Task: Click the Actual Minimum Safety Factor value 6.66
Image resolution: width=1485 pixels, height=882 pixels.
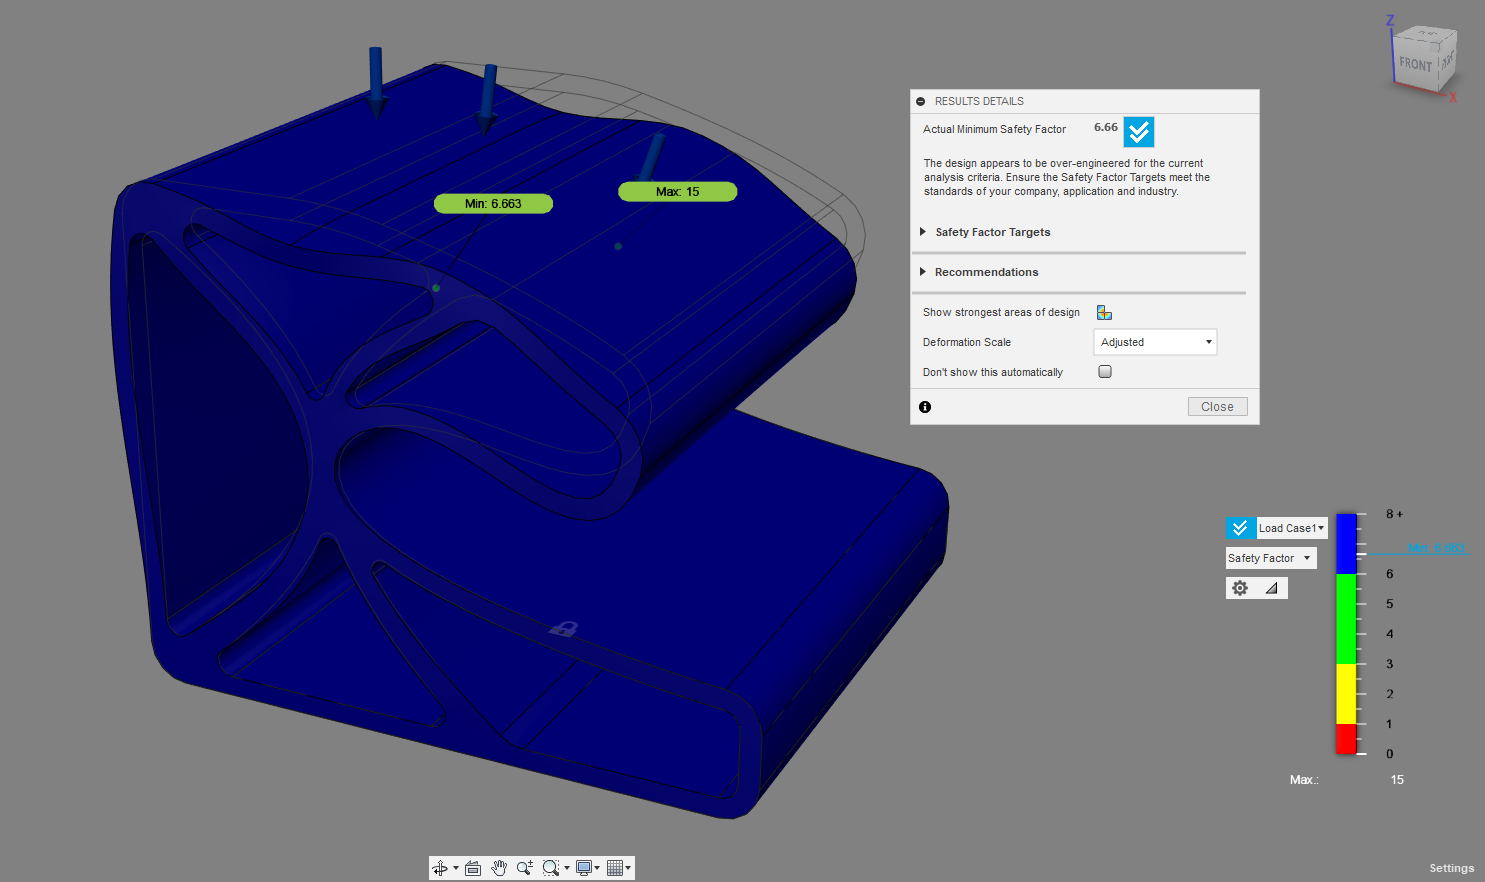Action: point(1105,128)
